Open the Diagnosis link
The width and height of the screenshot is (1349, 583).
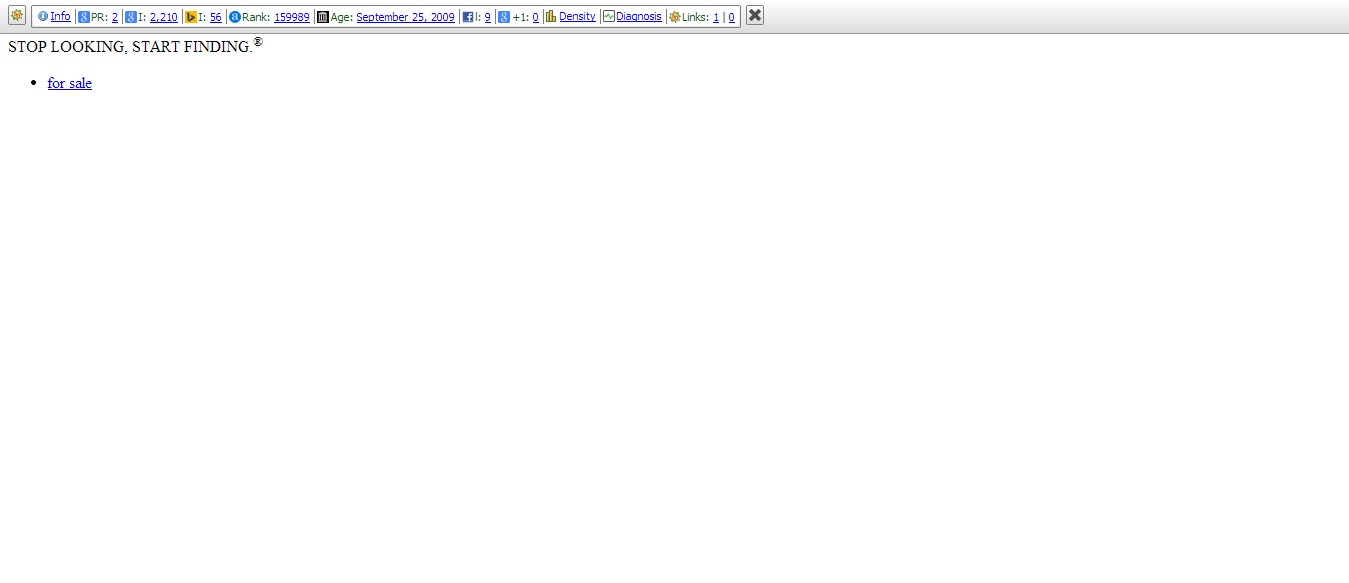pos(639,16)
